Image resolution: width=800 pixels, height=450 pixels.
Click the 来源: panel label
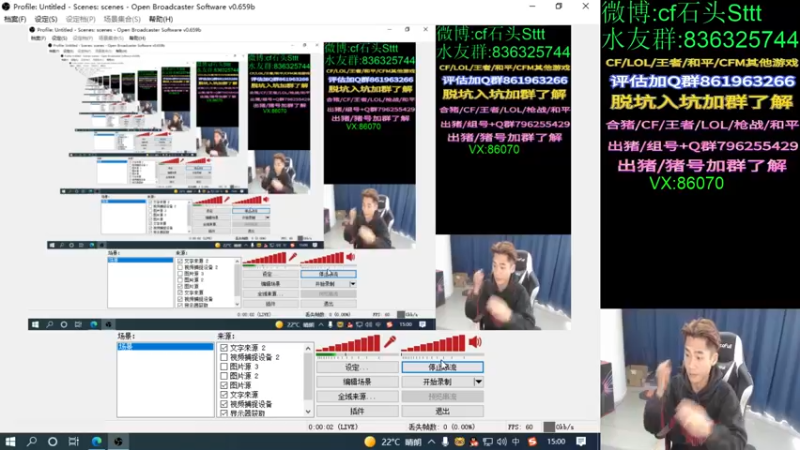(226, 336)
